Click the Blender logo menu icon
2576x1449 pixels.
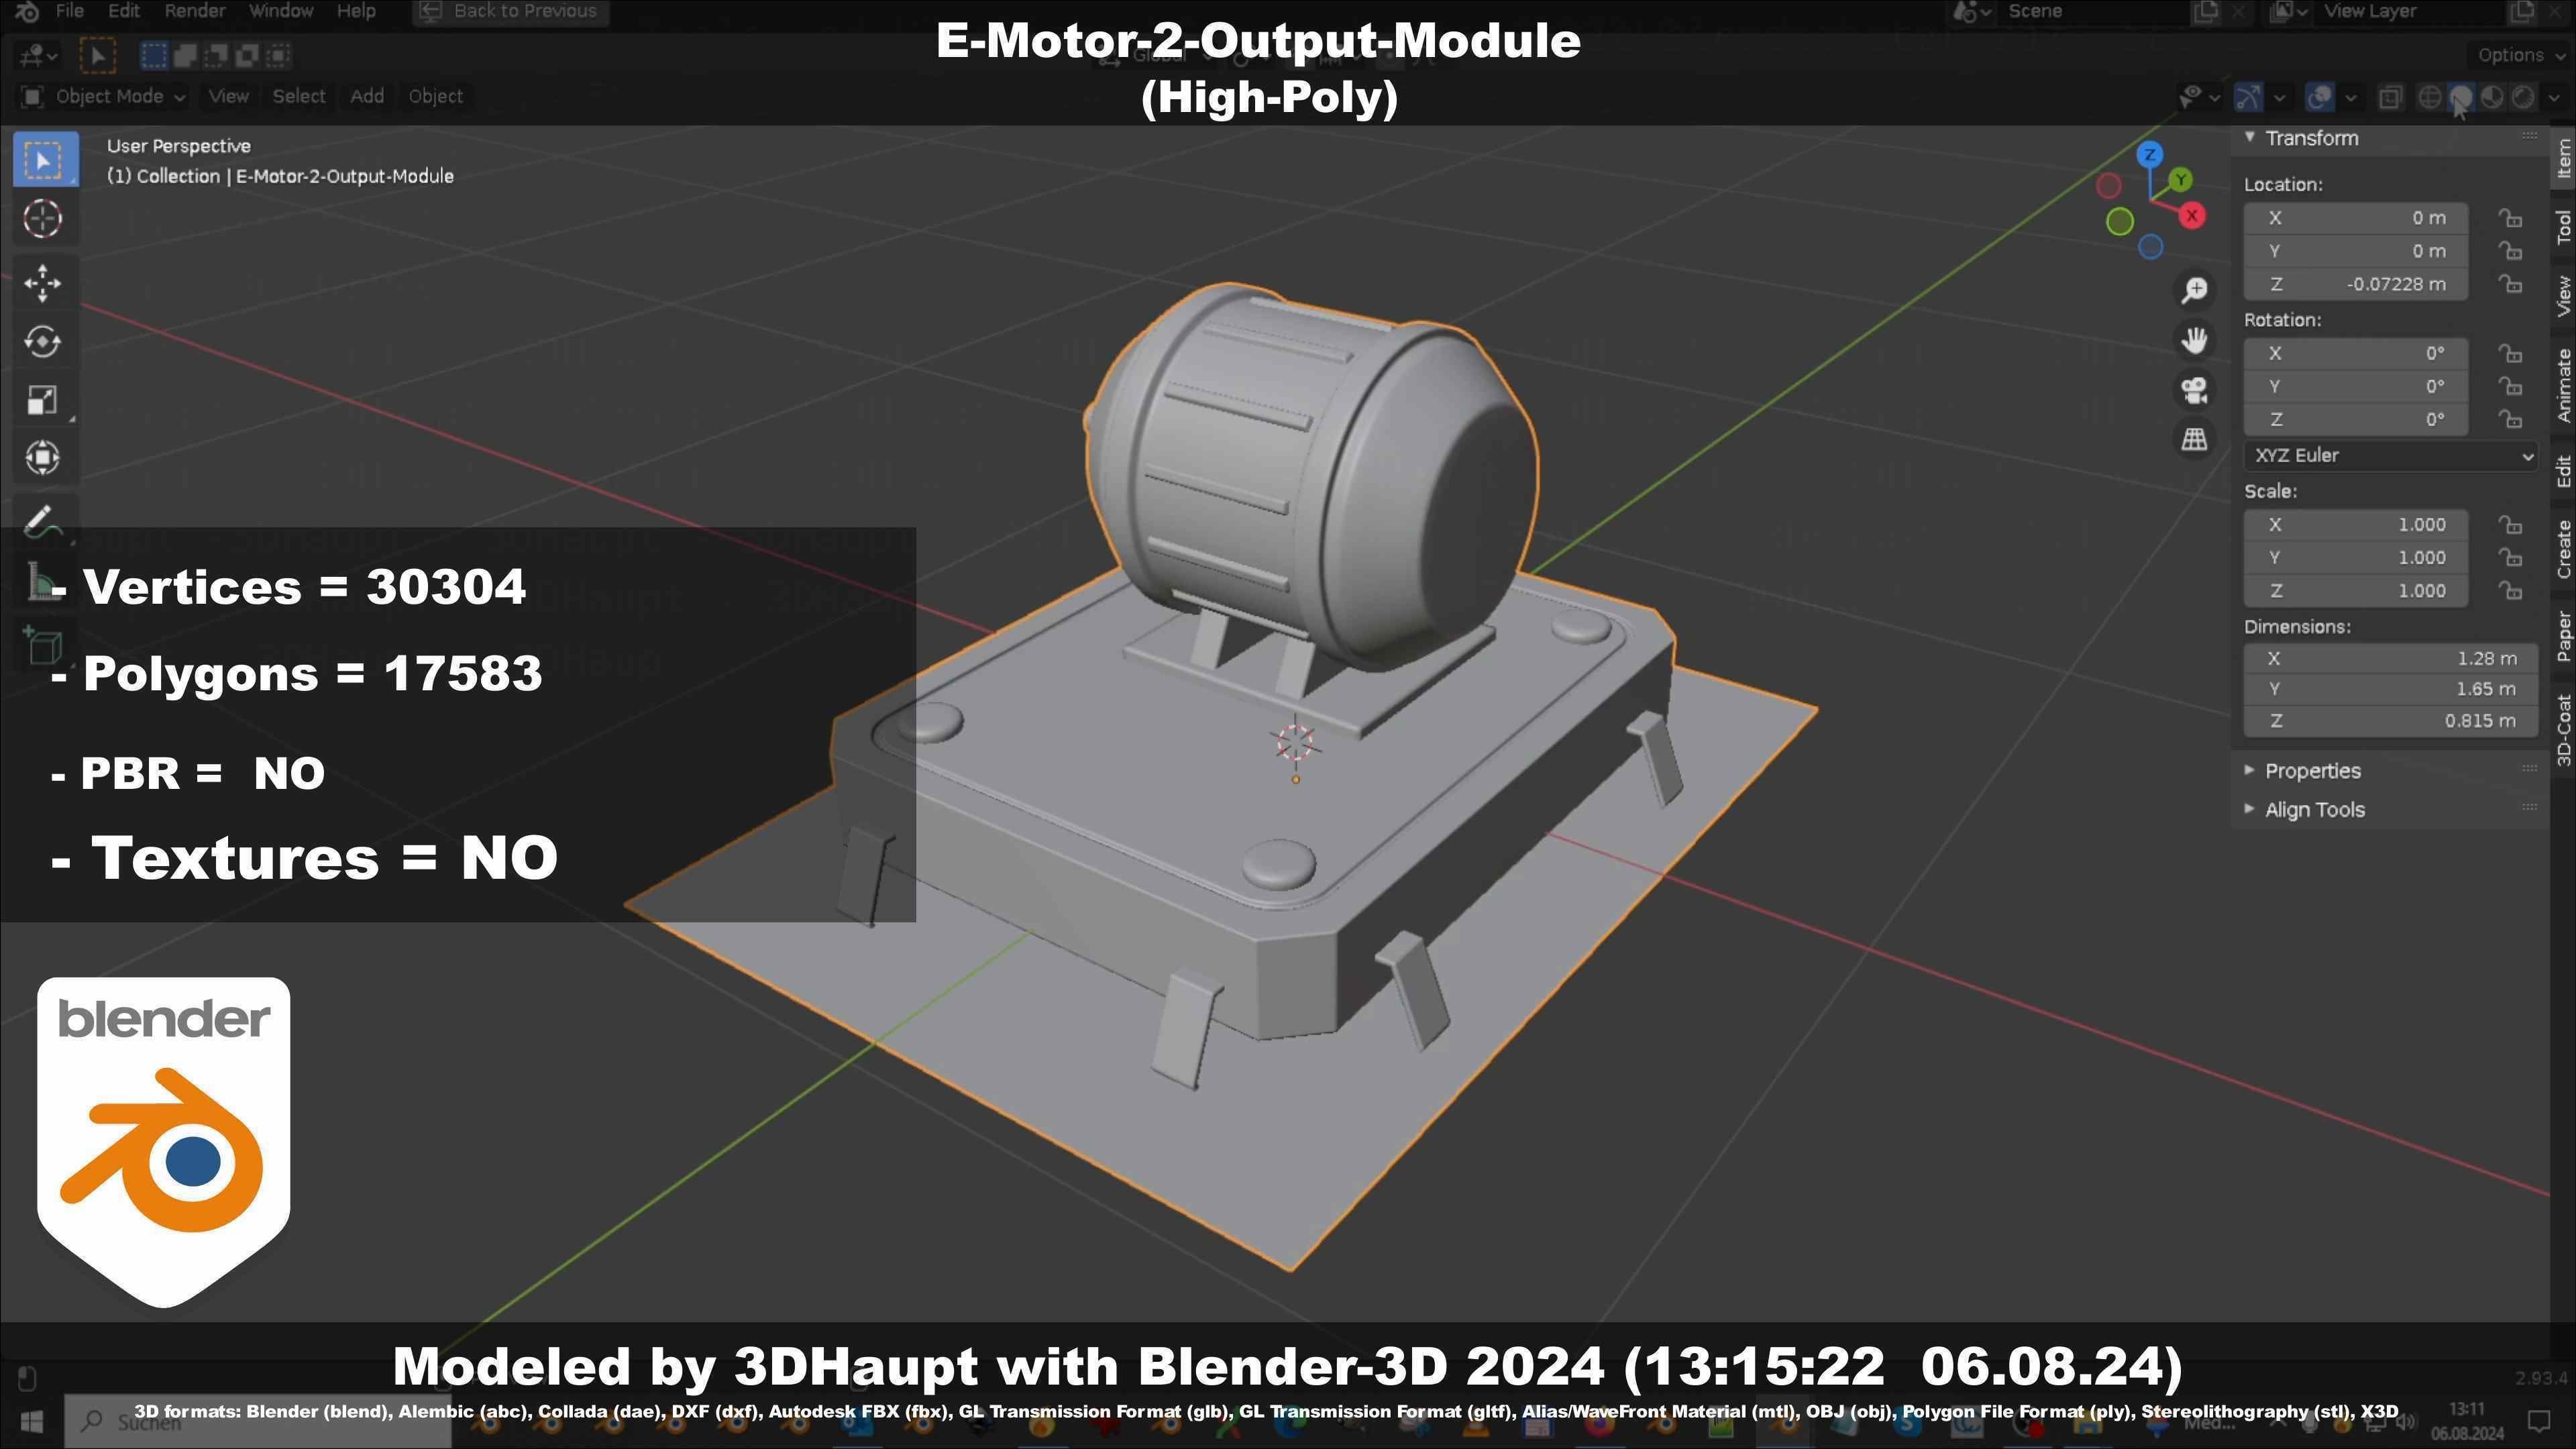pyautogui.click(x=27, y=11)
